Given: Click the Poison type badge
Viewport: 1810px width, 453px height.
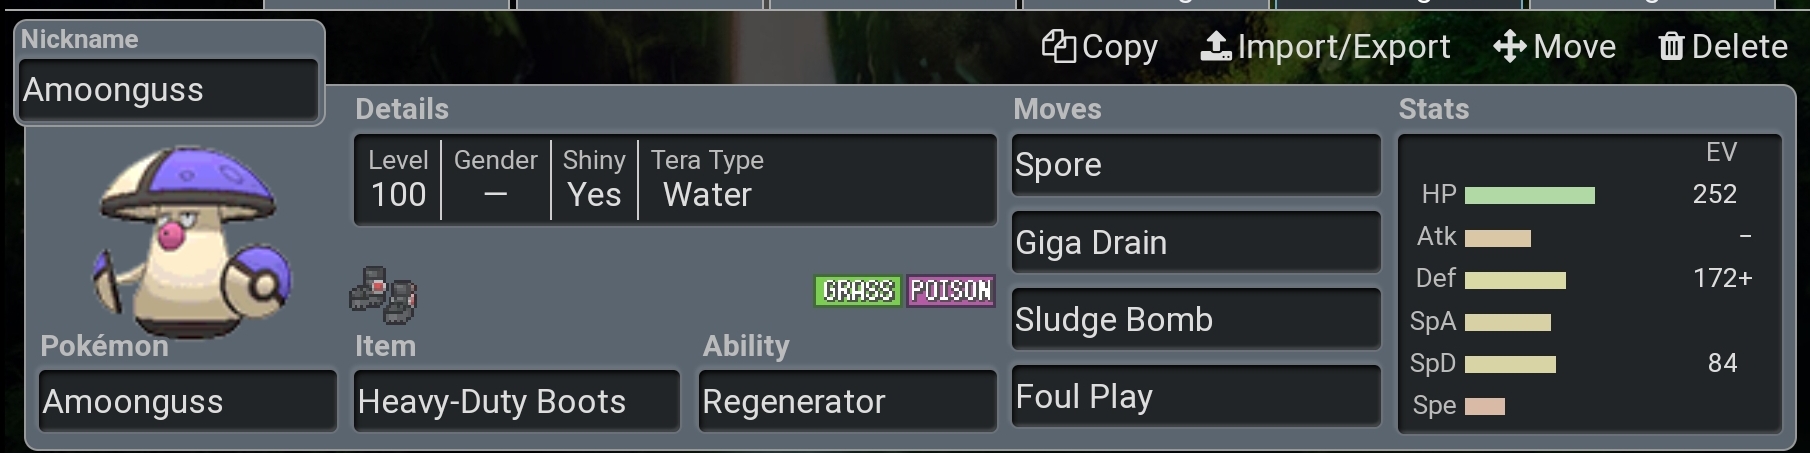Looking at the screenshot, I should click(950, 291).
